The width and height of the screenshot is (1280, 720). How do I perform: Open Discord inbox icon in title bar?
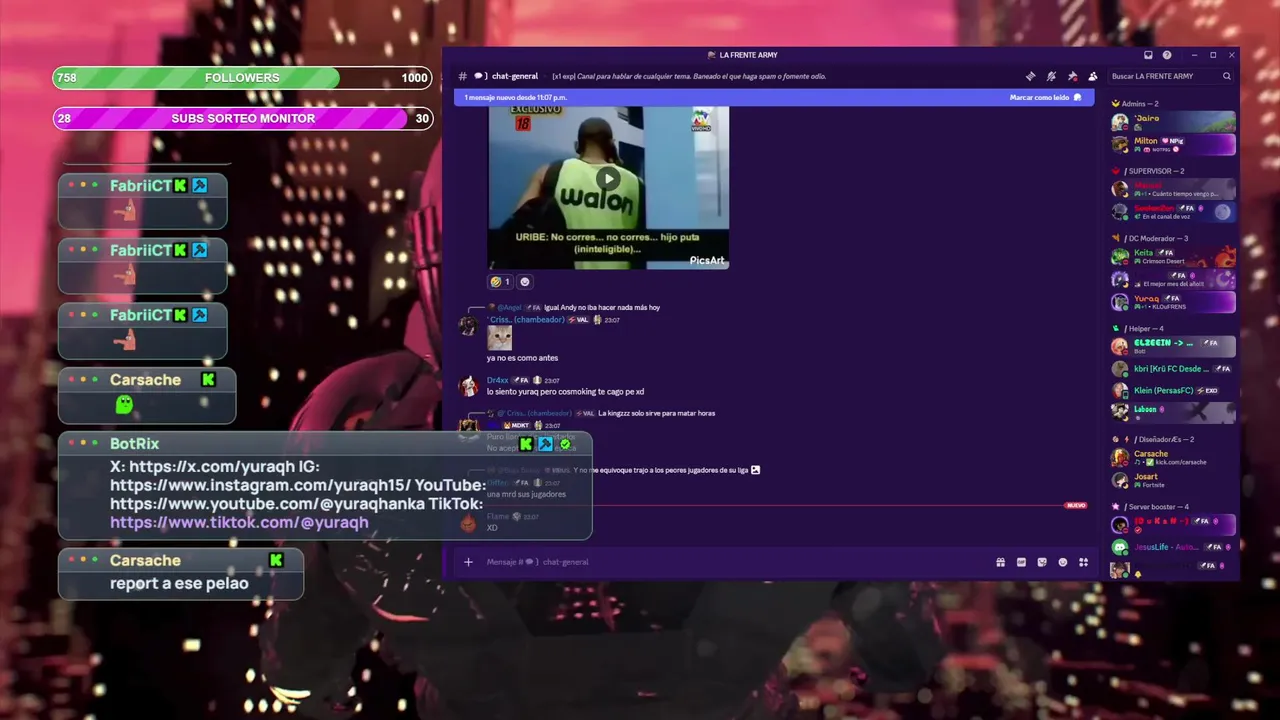coord(1148,55)
